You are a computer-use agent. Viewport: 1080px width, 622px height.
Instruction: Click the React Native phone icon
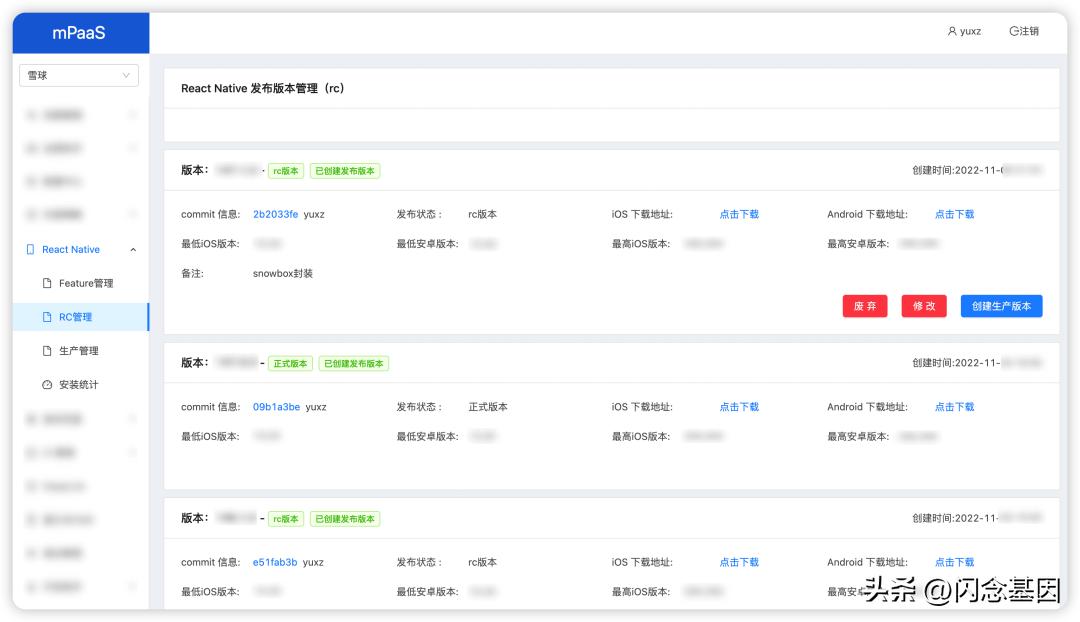click(x=31, y=250)
